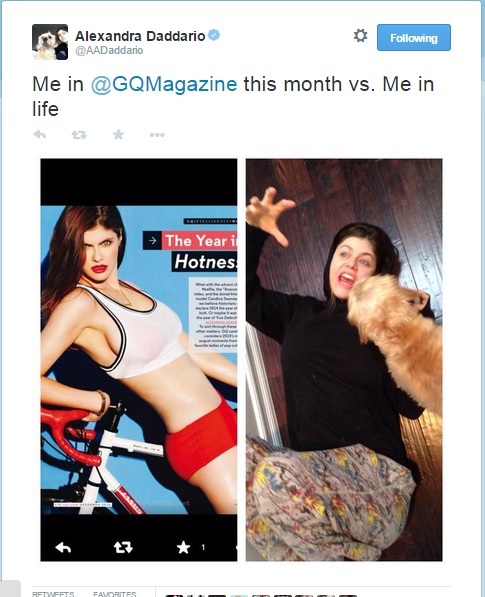
Task: Click the white star icon inside left image
Action: pyautogui.click(x=183, y=547)
